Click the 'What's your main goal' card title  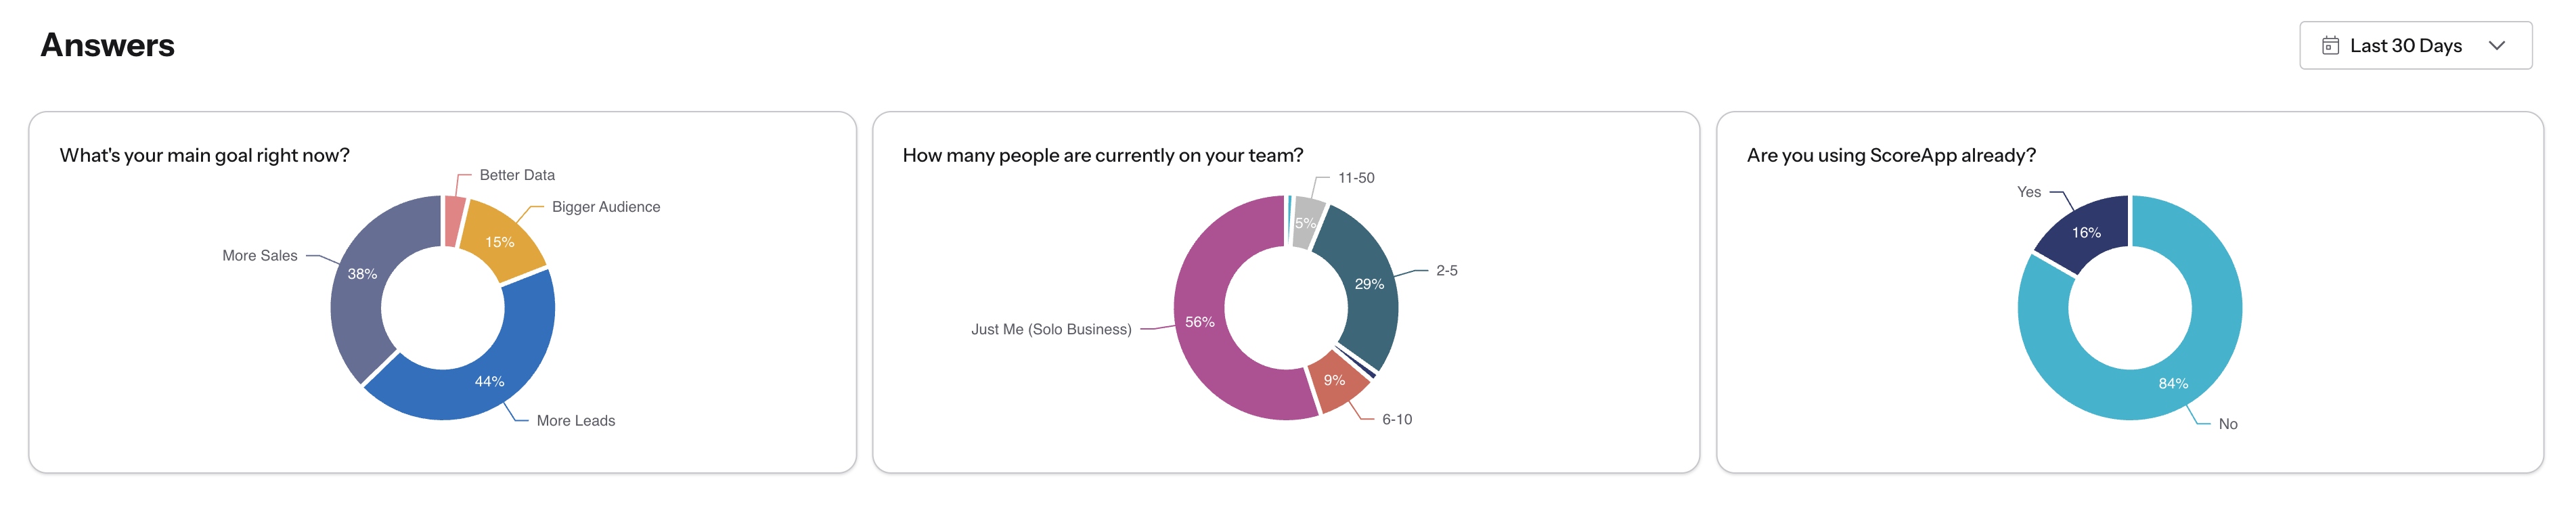click(x=204, y=155)
